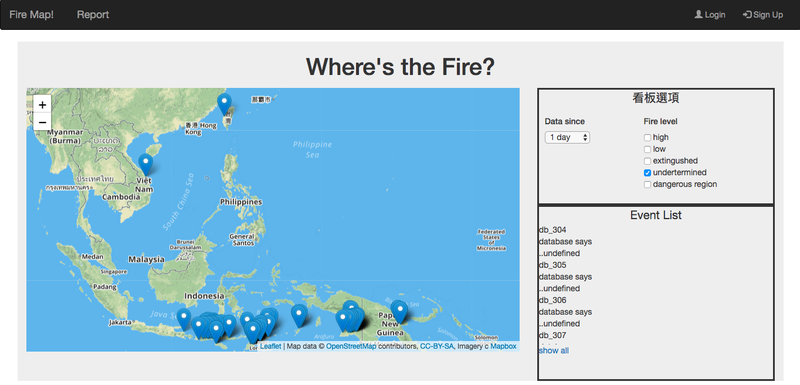Select the lone marker in Banda Sea
This screenshot has height=385, width=800.
tap(298, 316)
